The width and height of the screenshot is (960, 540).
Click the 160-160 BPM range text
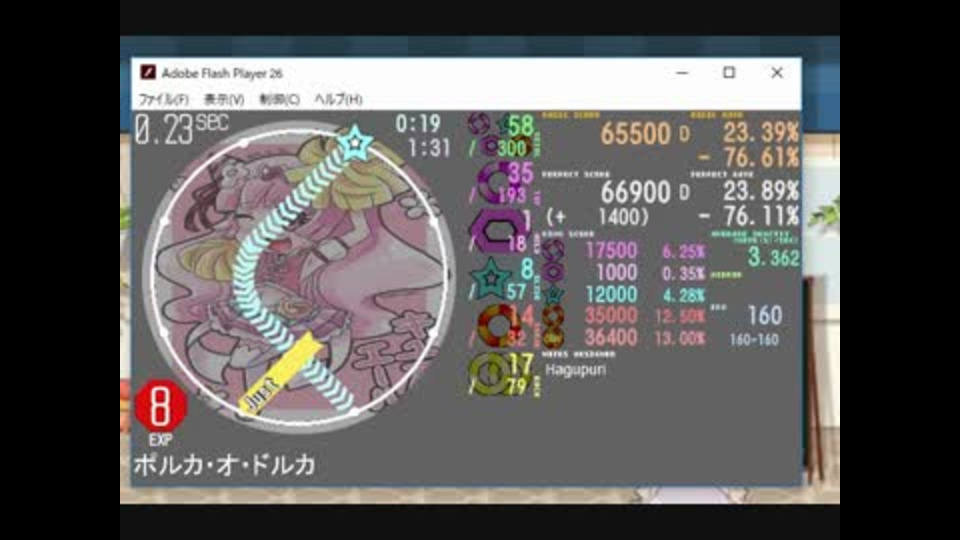pyautogui.click(x=754, y=340)
